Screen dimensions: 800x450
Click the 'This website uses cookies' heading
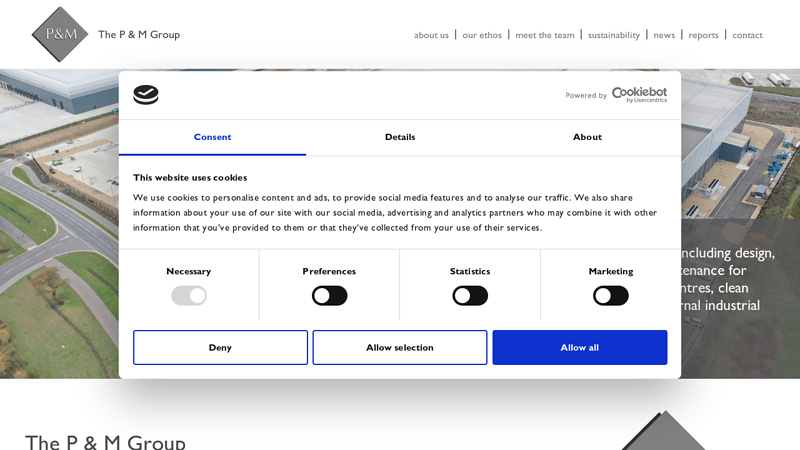[x=190, y=178]
